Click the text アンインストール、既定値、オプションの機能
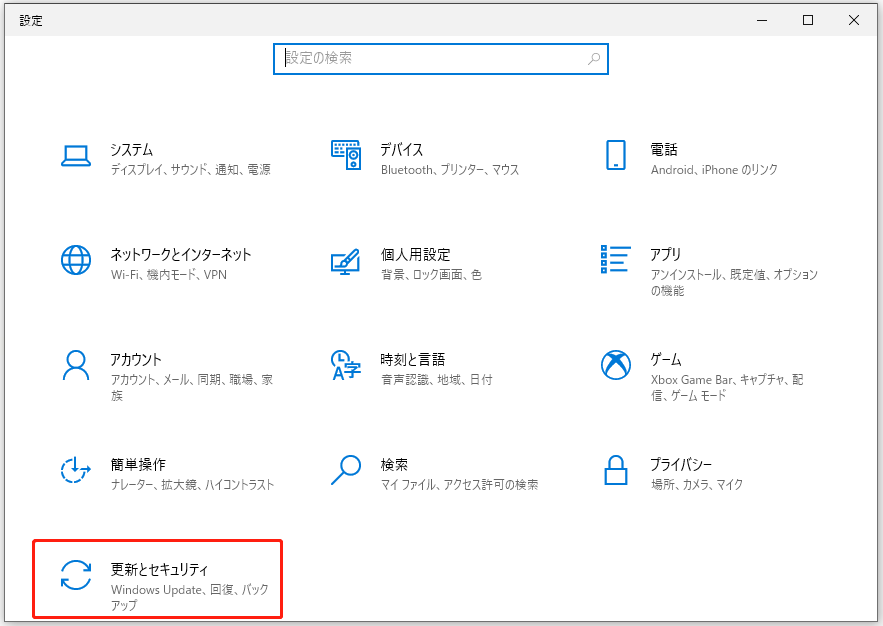The height and width of the screenshot is (626, 883). click(734, 283)
